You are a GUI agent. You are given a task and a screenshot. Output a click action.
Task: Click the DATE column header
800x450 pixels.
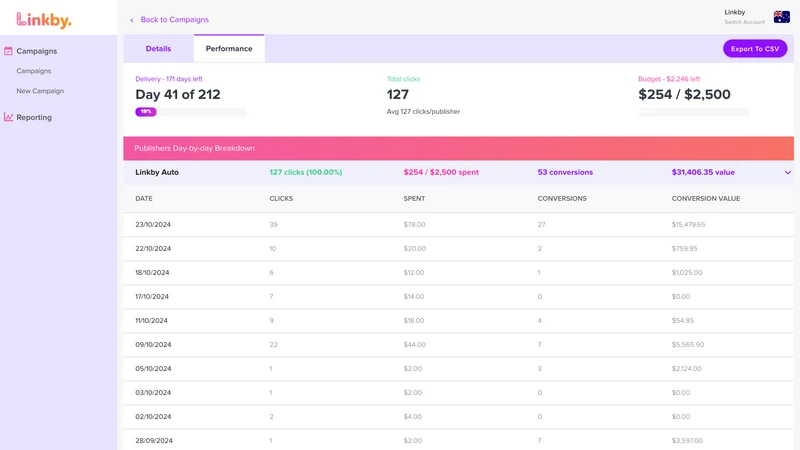tap(144, 198)
